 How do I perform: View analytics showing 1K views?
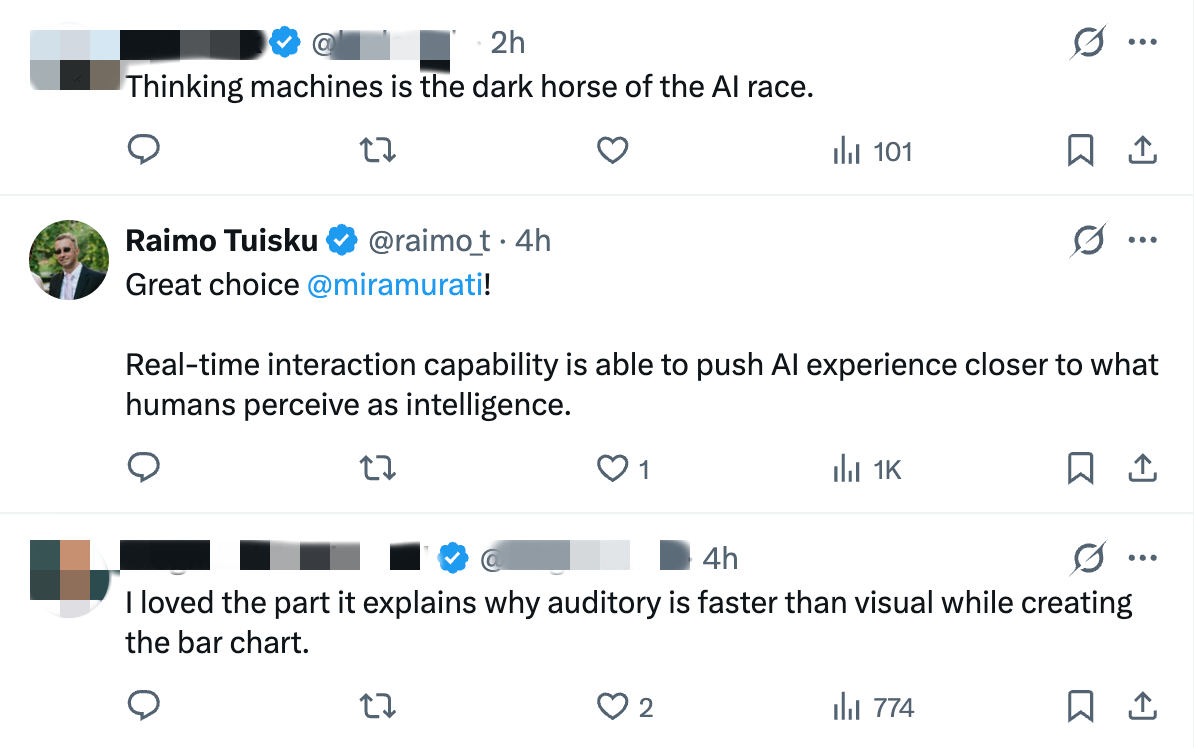[867, 469]
